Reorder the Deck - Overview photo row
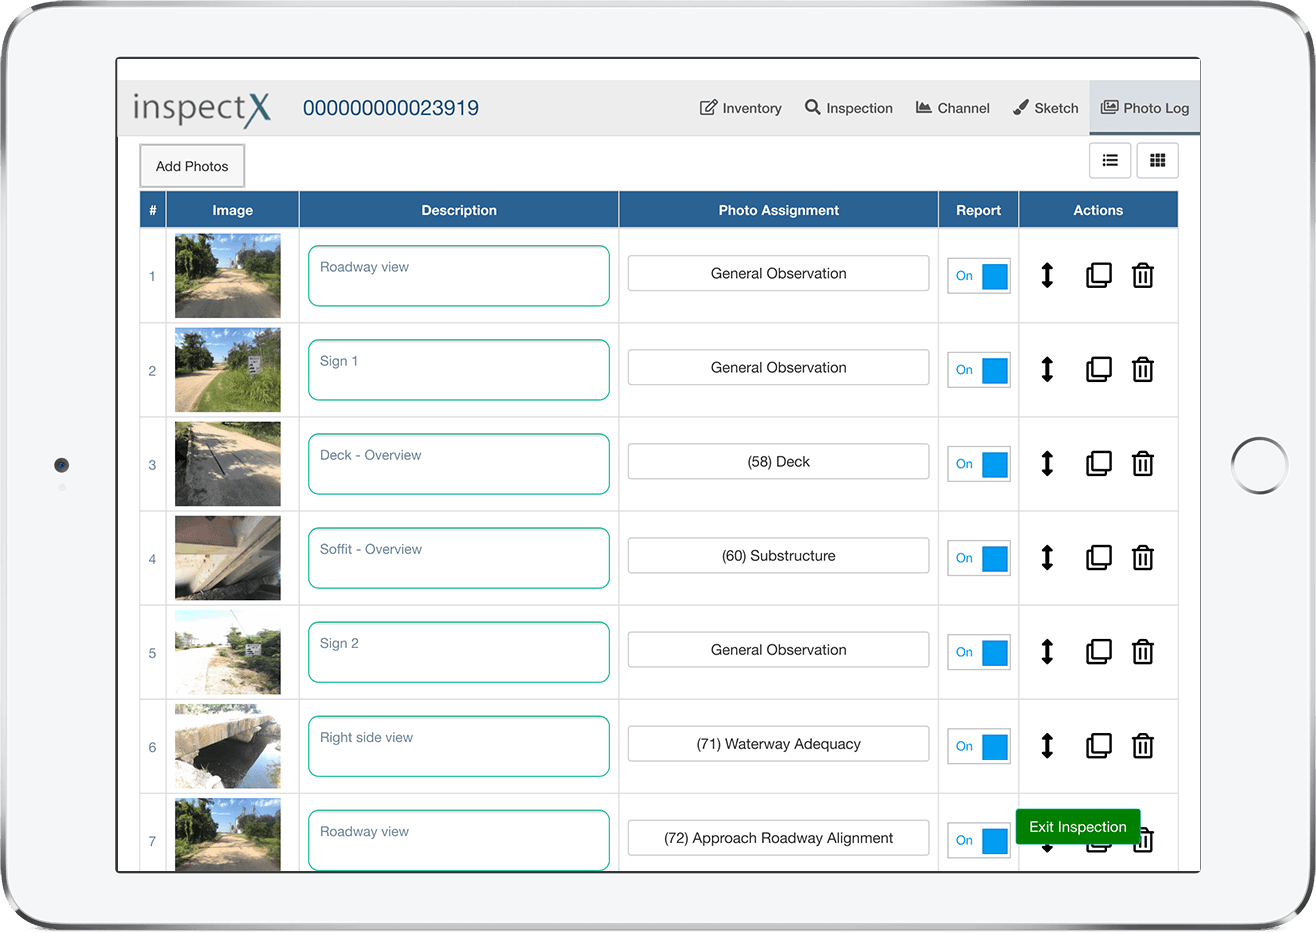 (x=1047, y=463)
